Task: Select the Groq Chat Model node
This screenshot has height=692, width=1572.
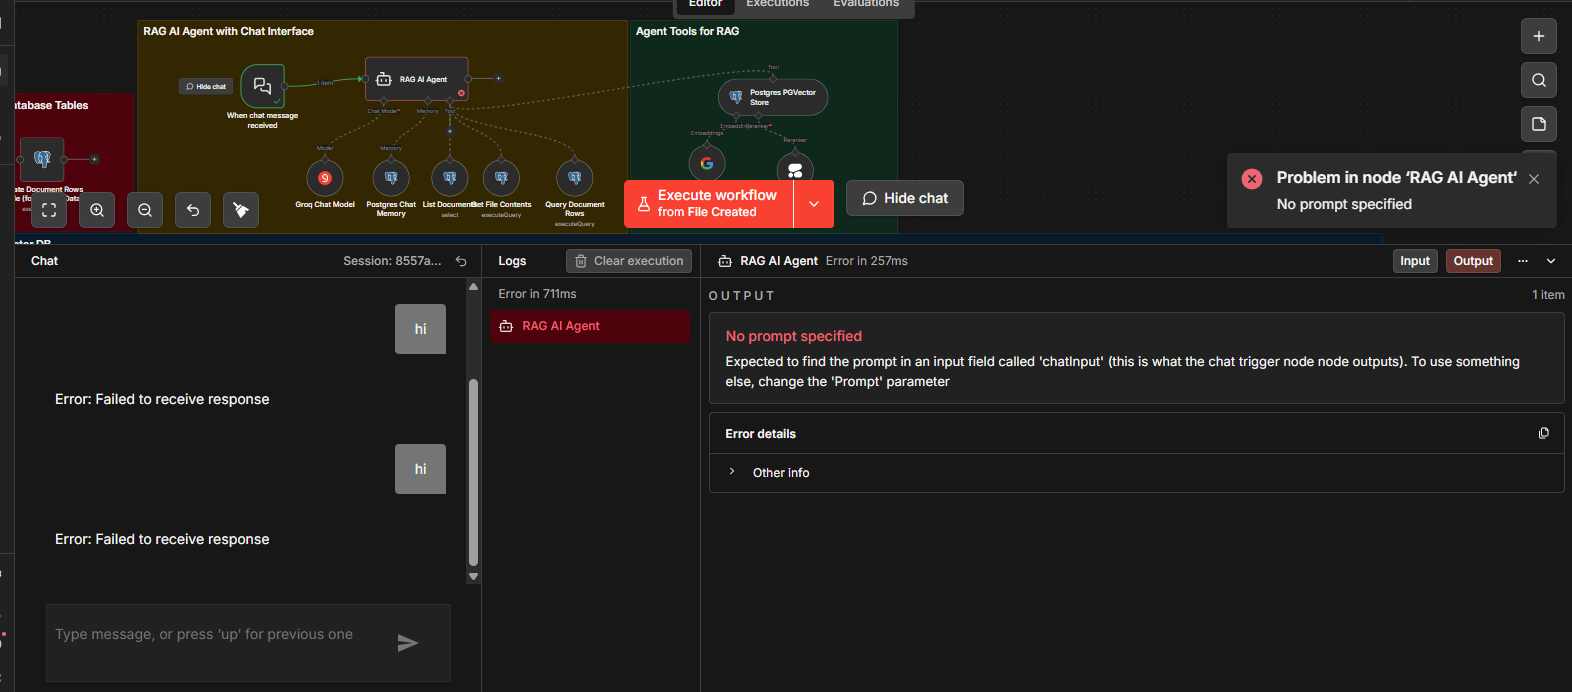Action: coord(325,178)
